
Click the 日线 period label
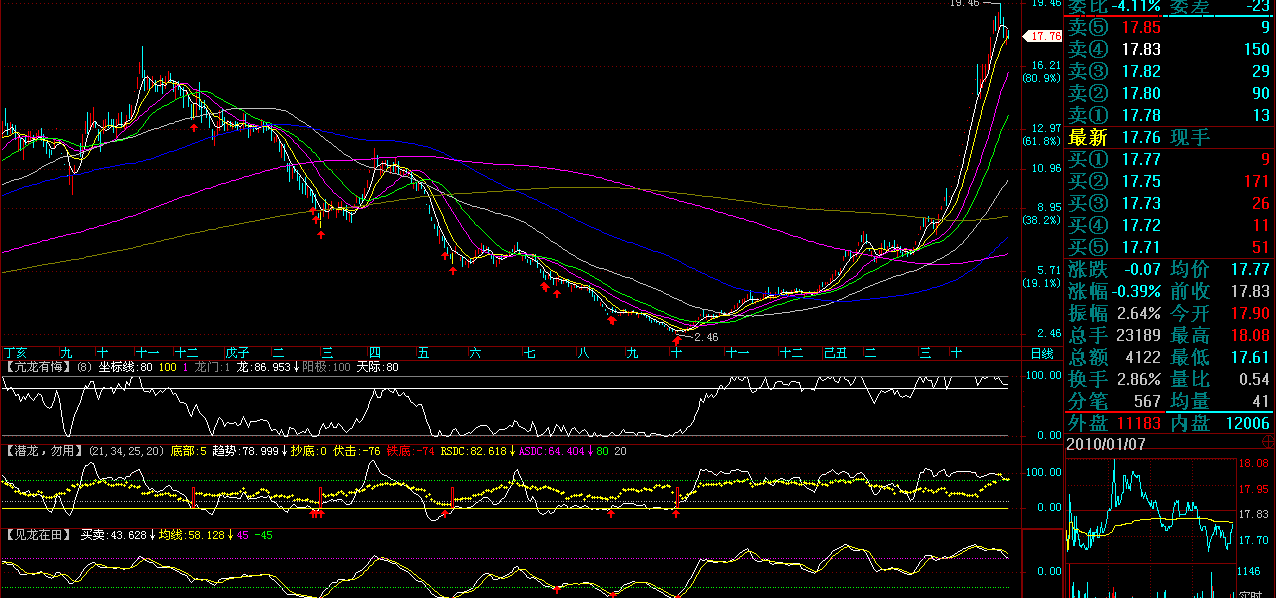pos(1041,353)
